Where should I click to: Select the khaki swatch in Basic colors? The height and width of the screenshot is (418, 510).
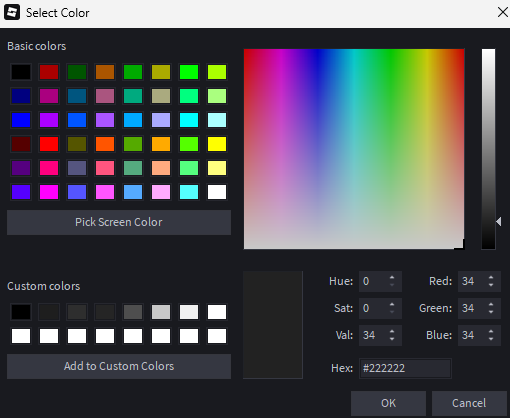pyautogui.click(x=161, y=96)
